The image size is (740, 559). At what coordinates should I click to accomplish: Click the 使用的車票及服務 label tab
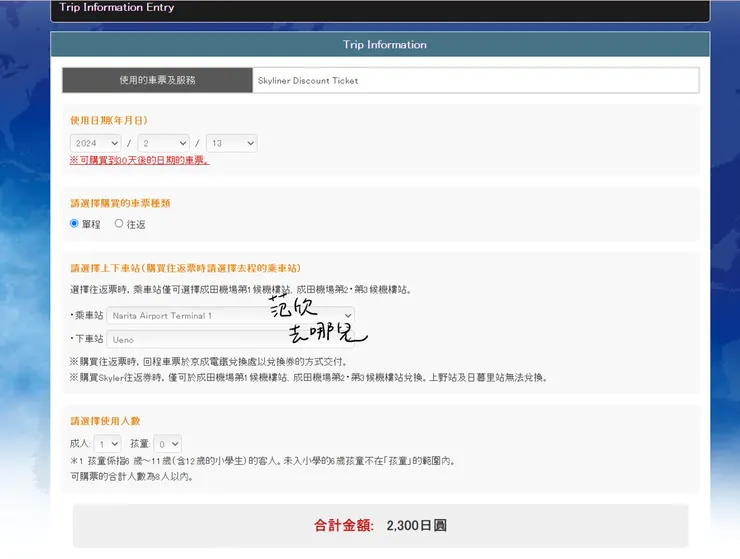pos(158,80)
